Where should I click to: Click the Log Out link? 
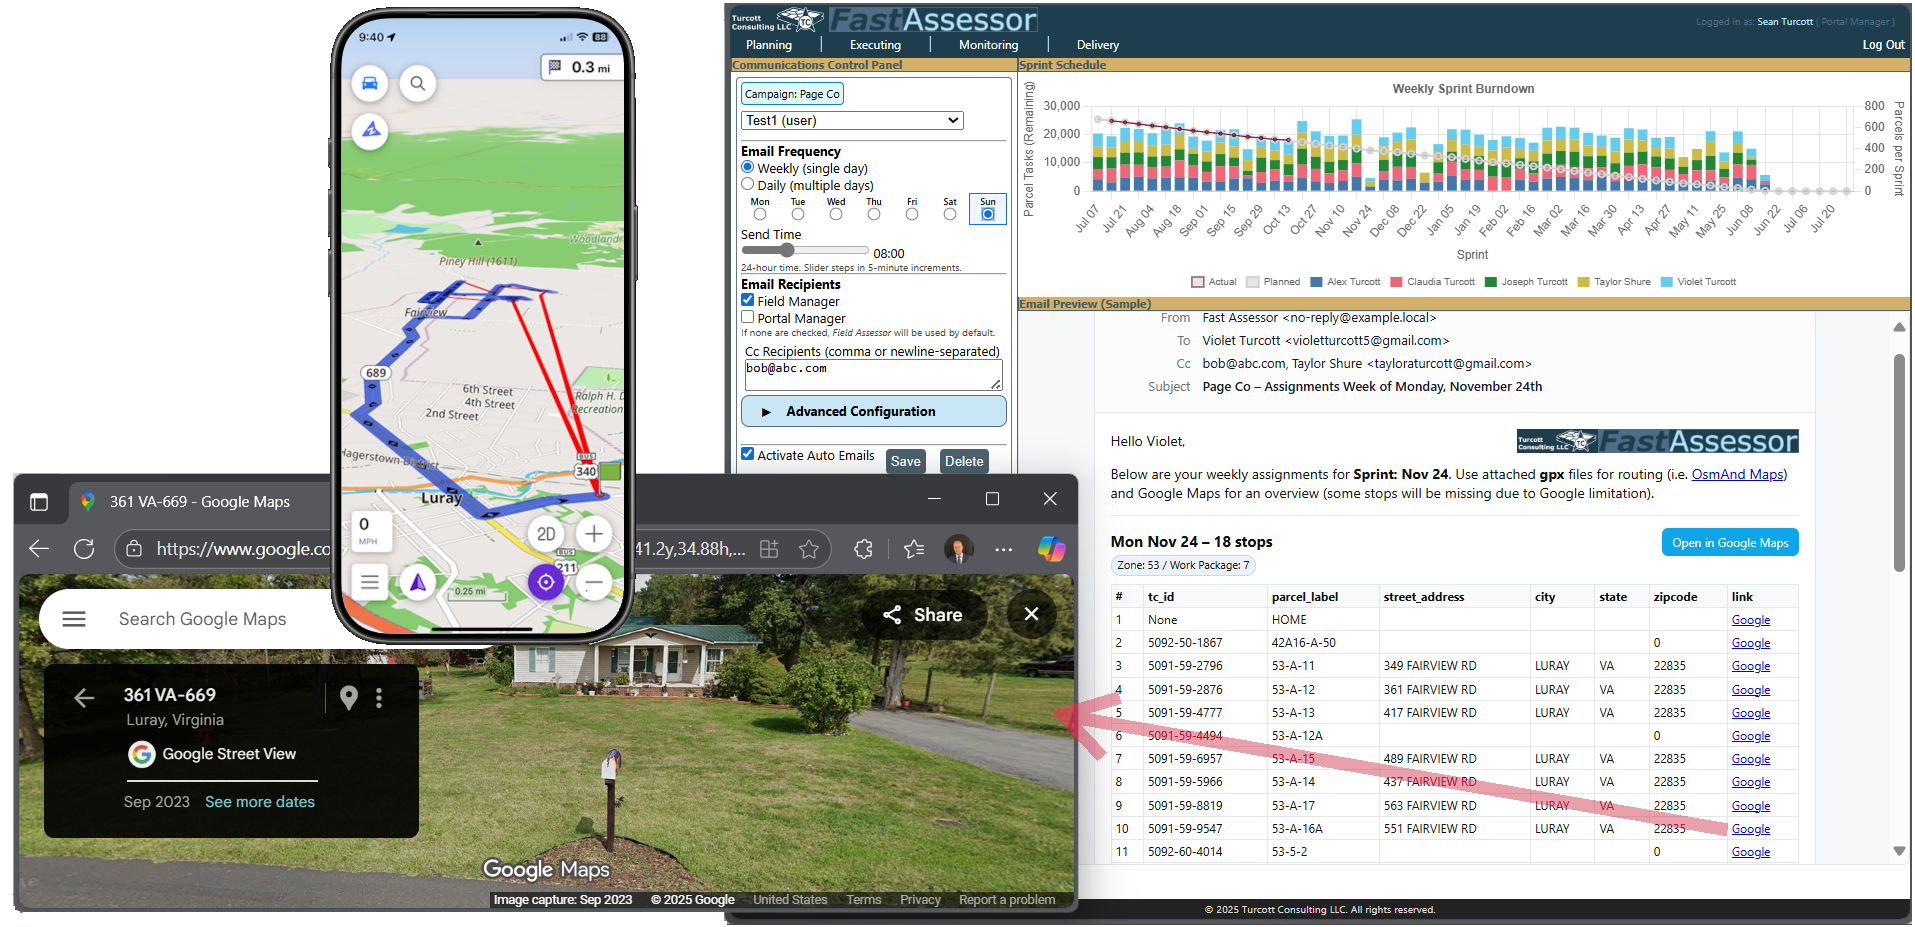pos(1882,44)
